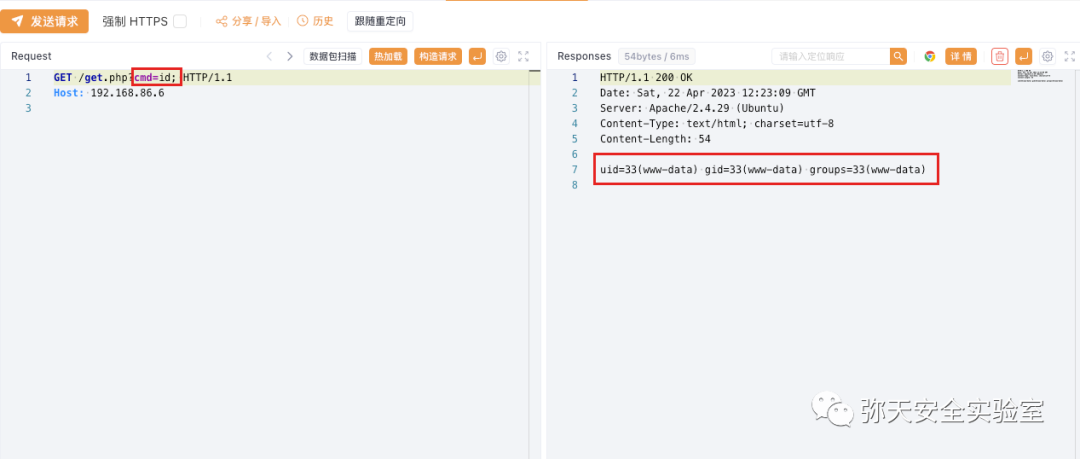
Task: Toggle the 强制 HTTPS checkbox
Action: coord(180,21)
